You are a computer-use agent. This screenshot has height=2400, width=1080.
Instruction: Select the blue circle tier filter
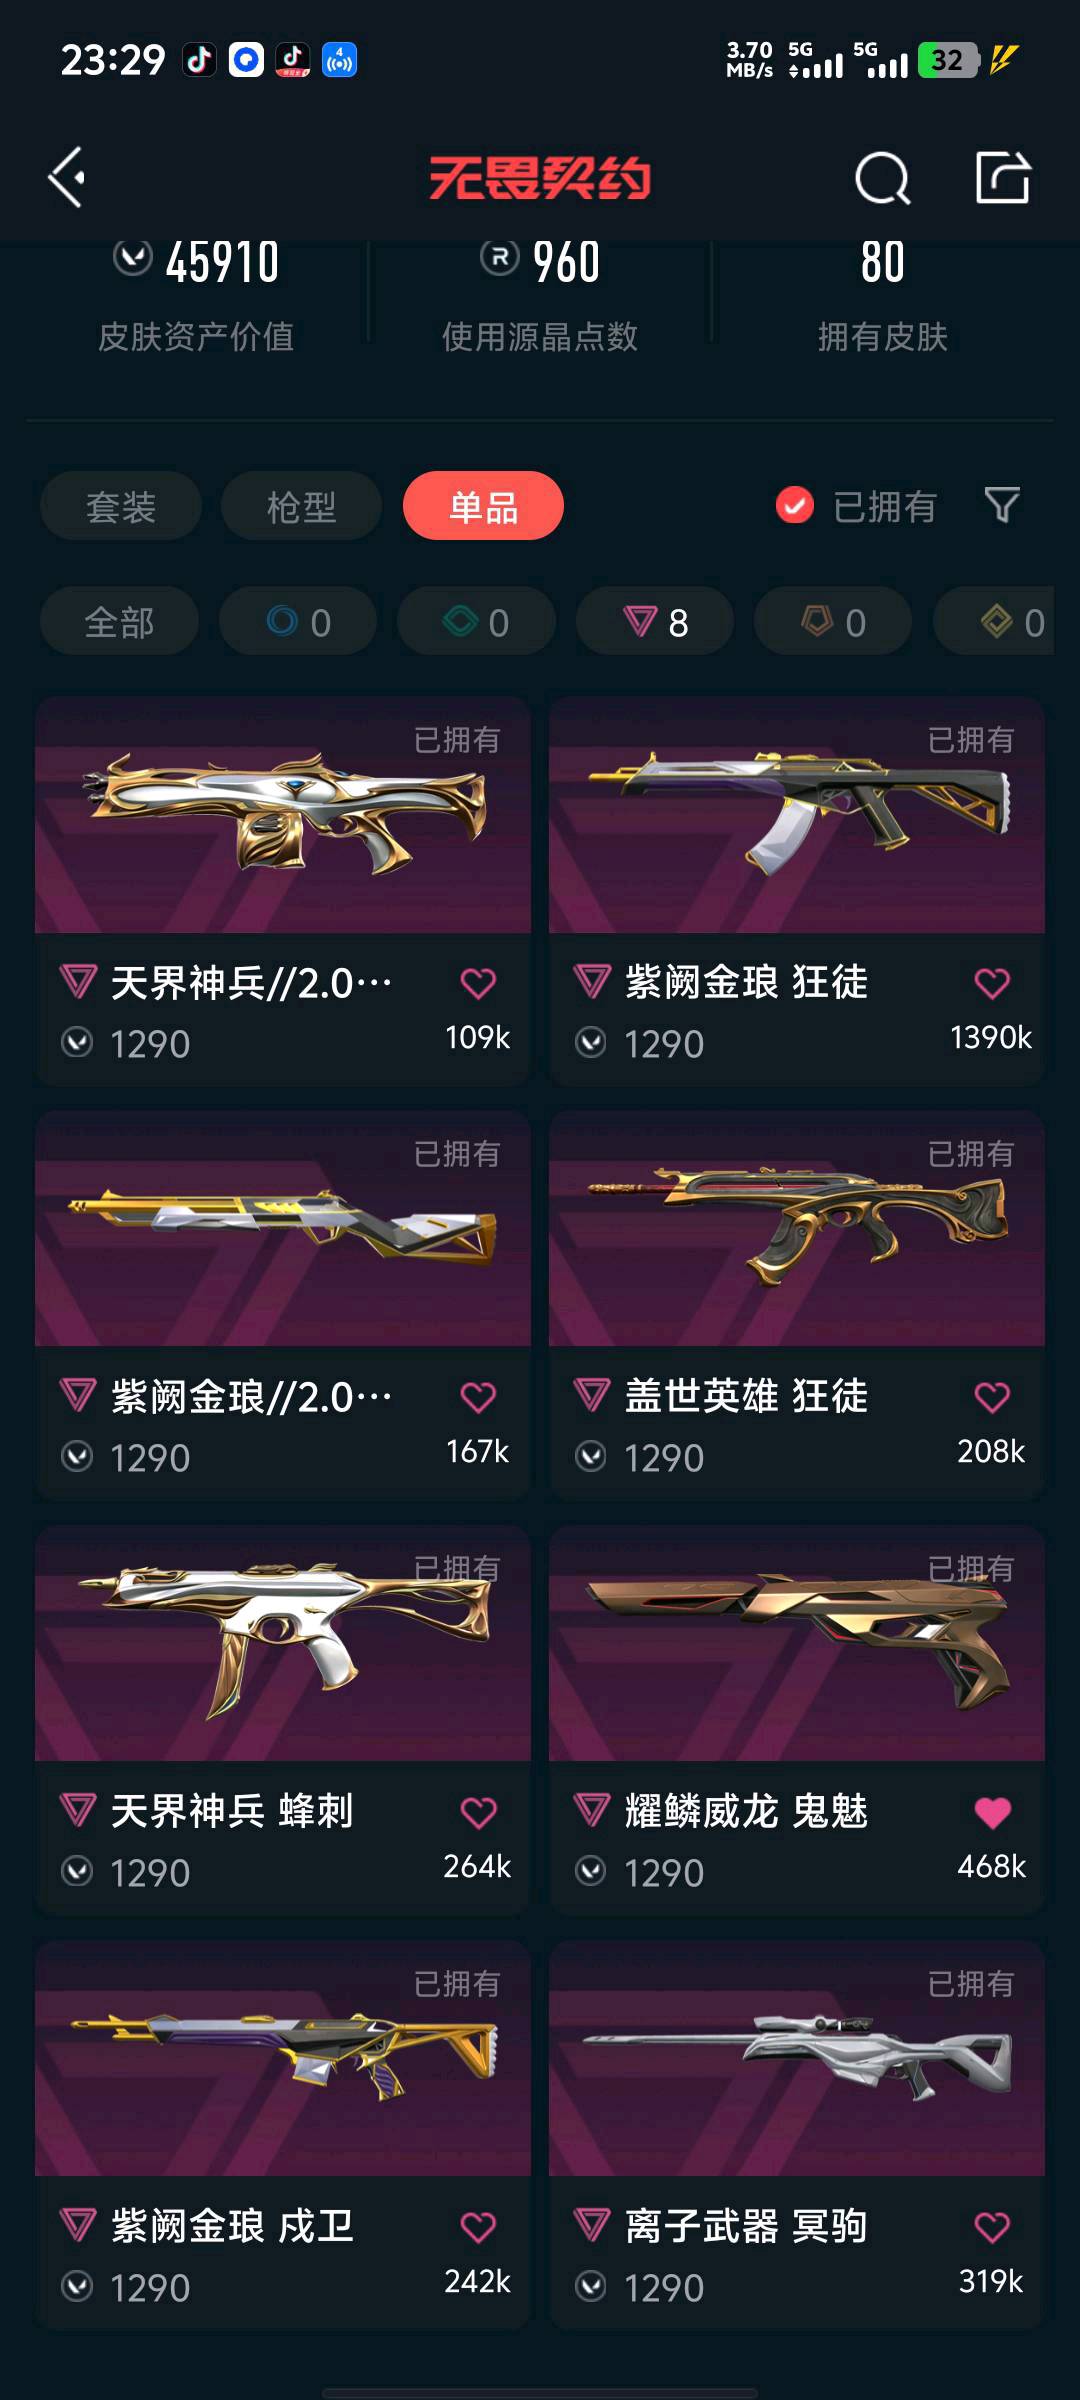coord(298,622)
